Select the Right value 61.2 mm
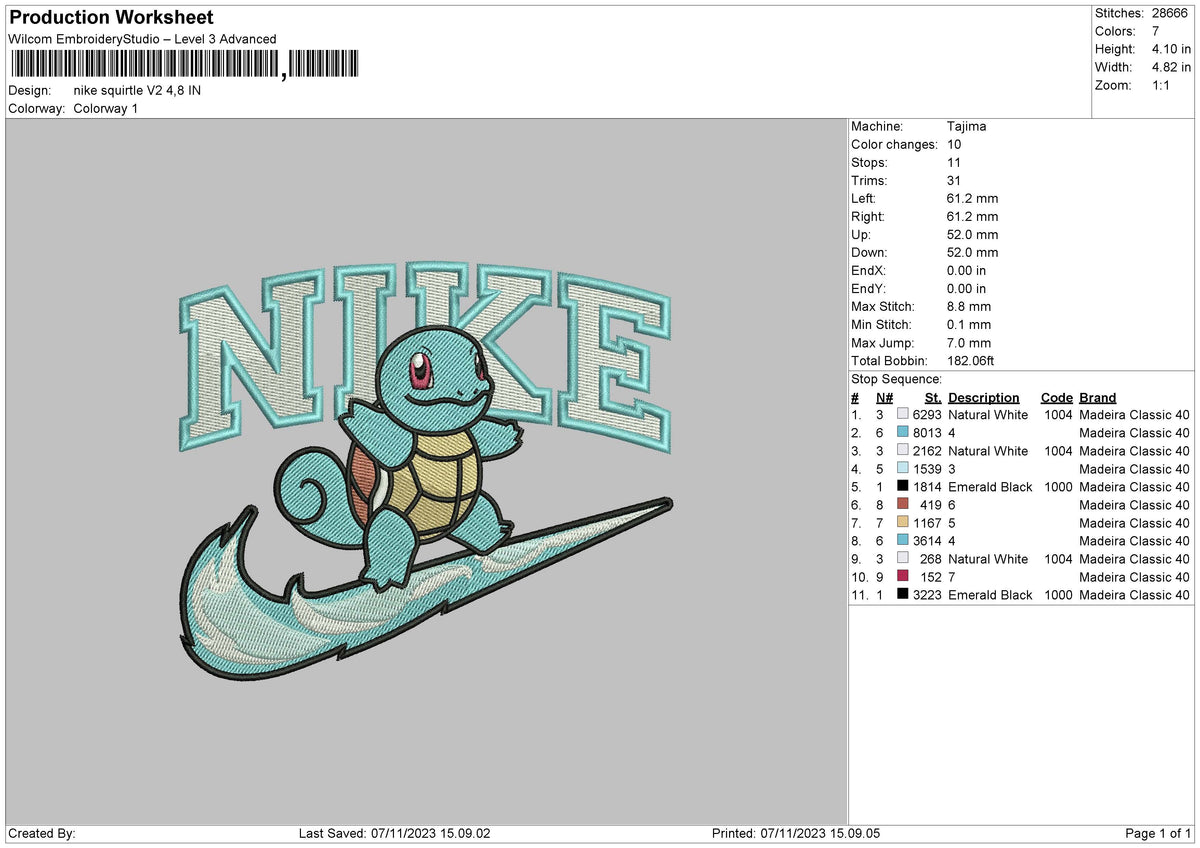1200x848 pixels. tap(972, 216)
